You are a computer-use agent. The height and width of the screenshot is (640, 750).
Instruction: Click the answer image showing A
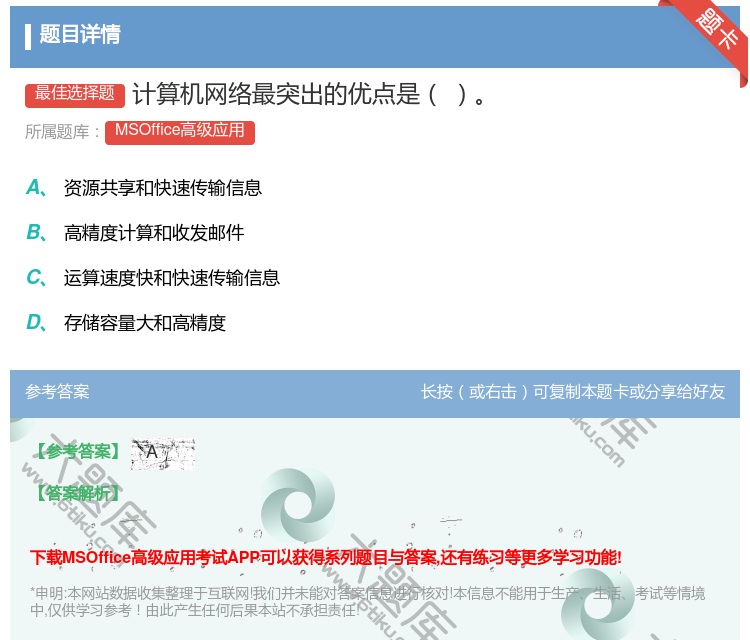point(163,453)
